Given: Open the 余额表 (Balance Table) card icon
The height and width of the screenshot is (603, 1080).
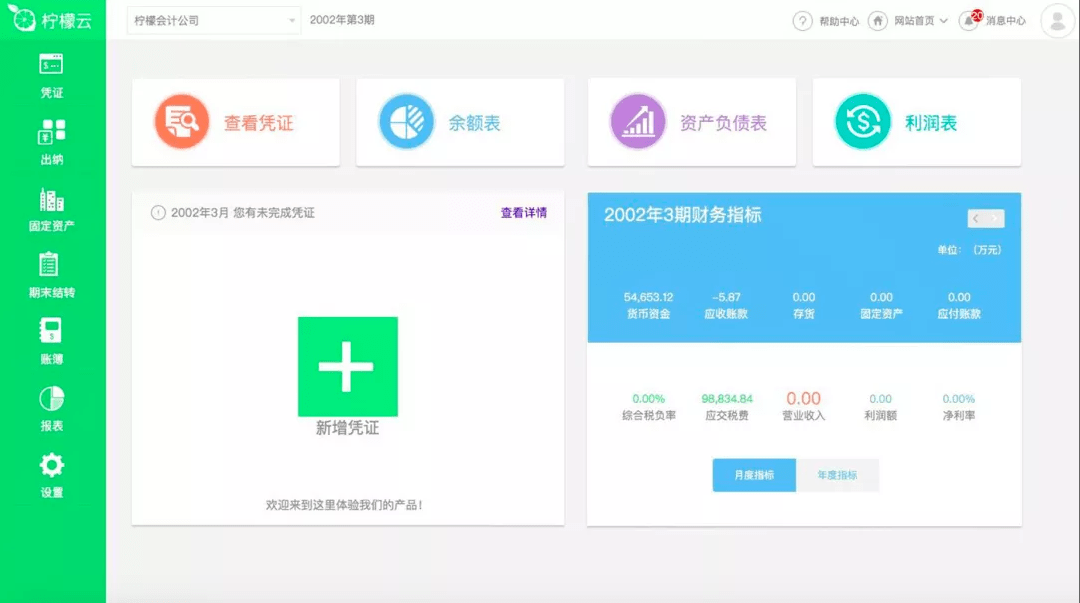Looking at the screenshot, I should coord(404,120).
